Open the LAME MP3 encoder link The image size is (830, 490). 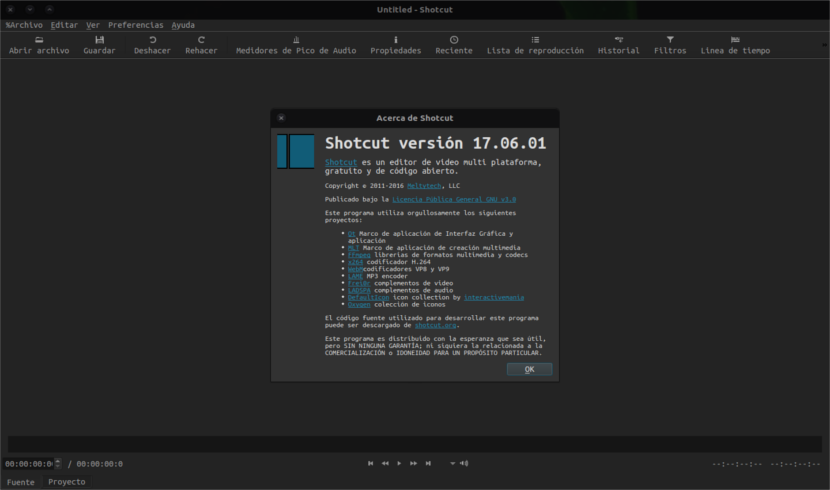(x=355, y=276)
